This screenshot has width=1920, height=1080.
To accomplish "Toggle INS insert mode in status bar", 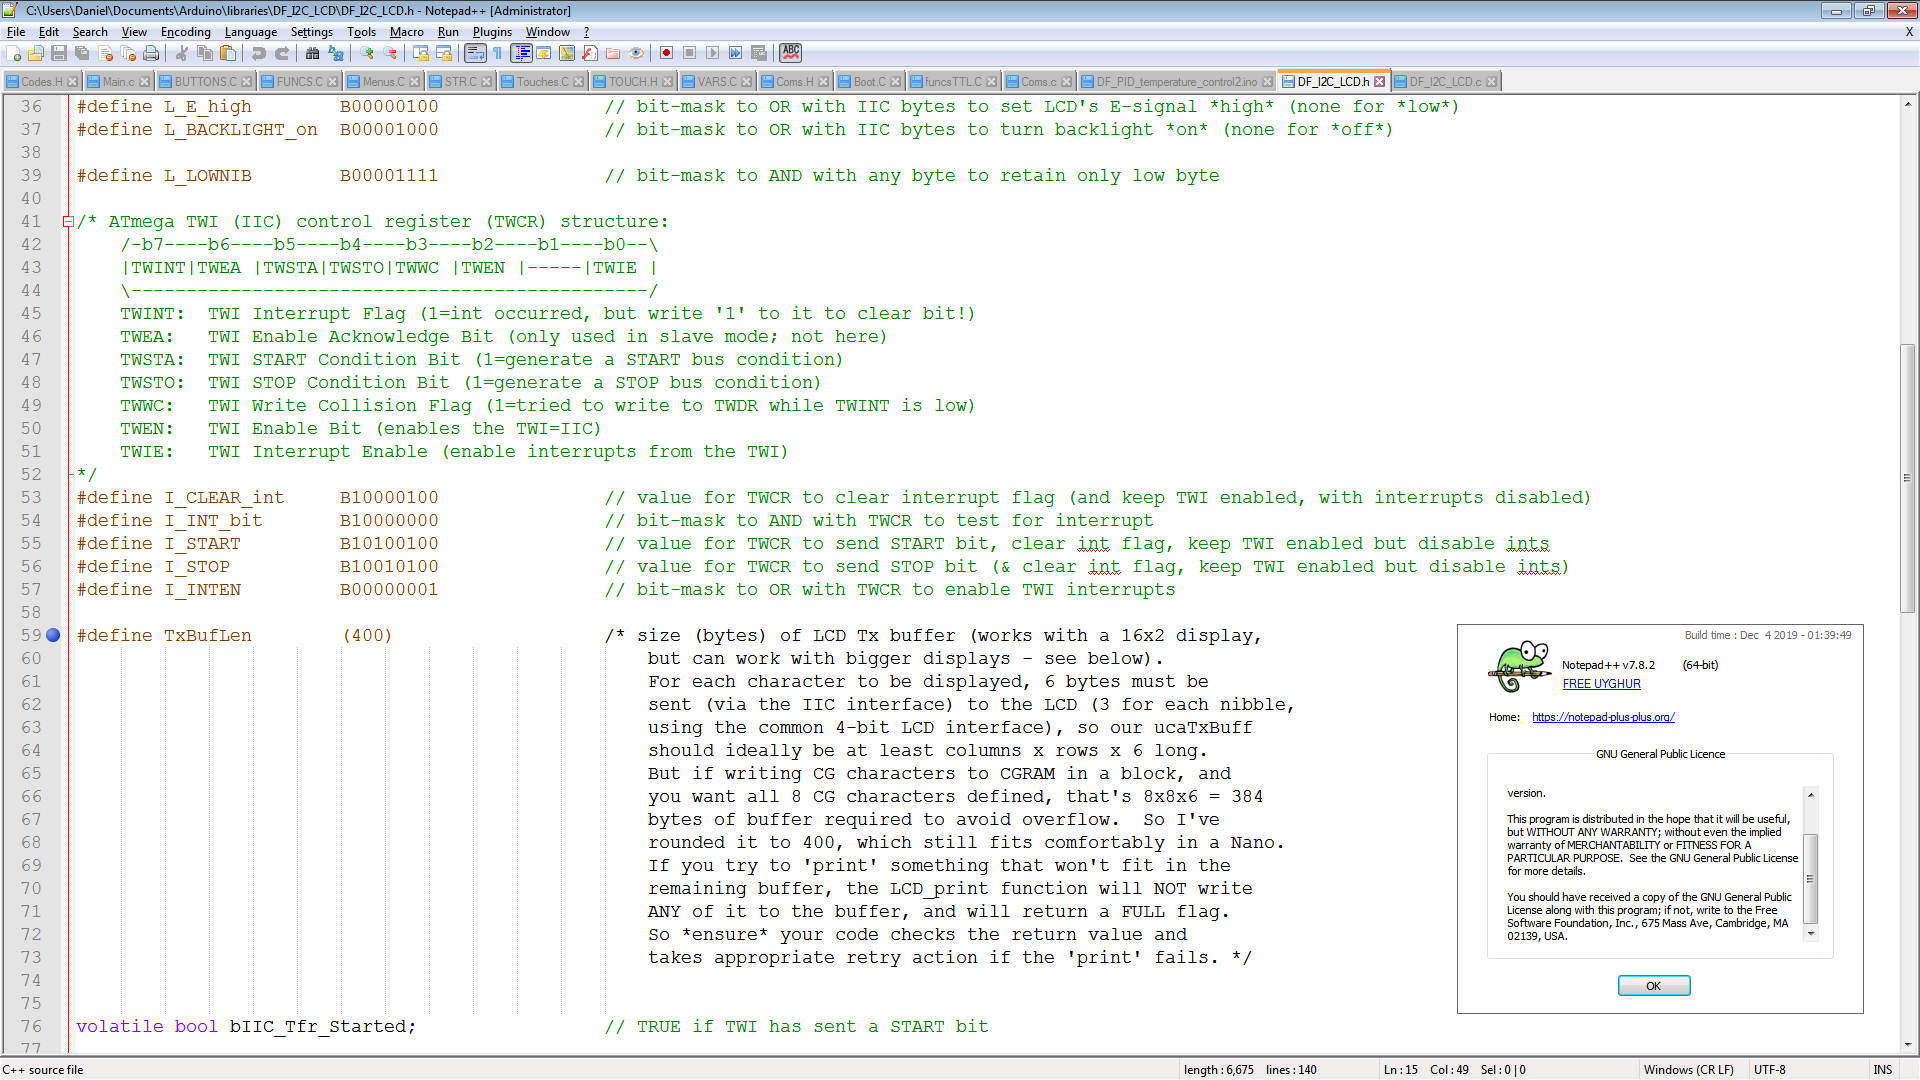I will (x=1882, y=1069).
